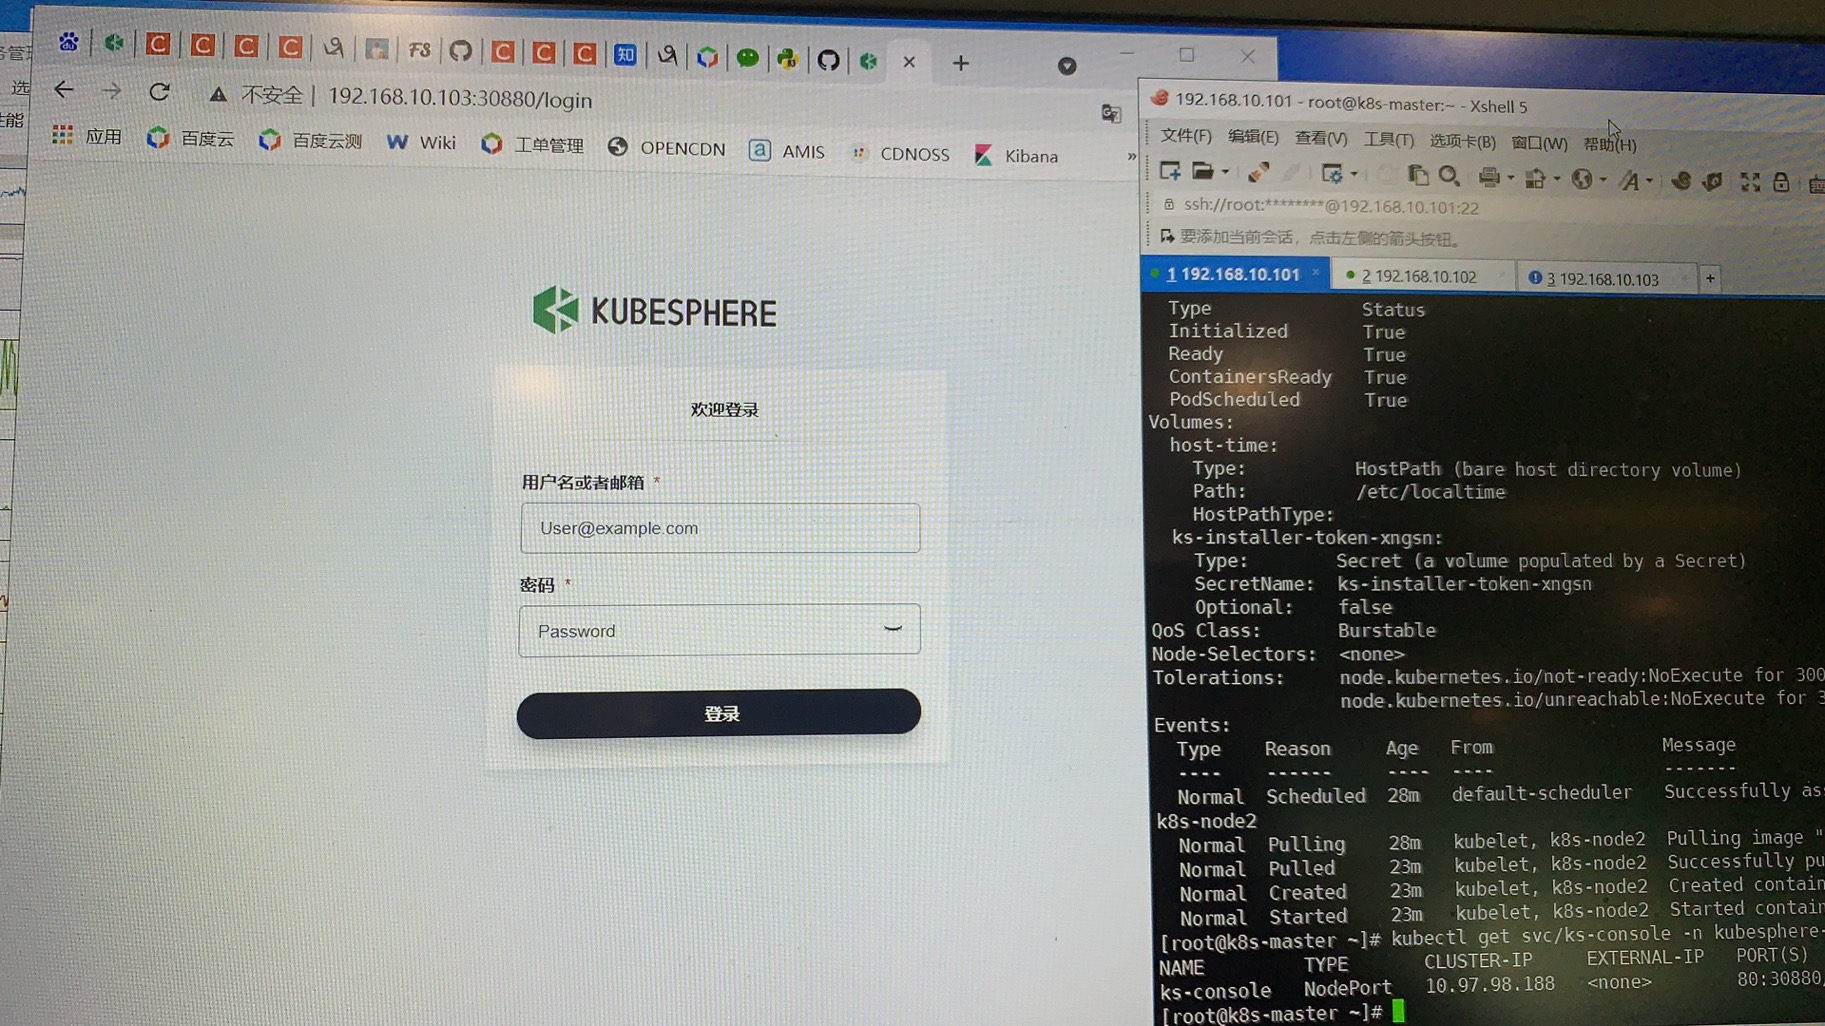Viewport: 1825px width, 1026px height.
Task: Click the username or email input field
Action: pos(720,528)
